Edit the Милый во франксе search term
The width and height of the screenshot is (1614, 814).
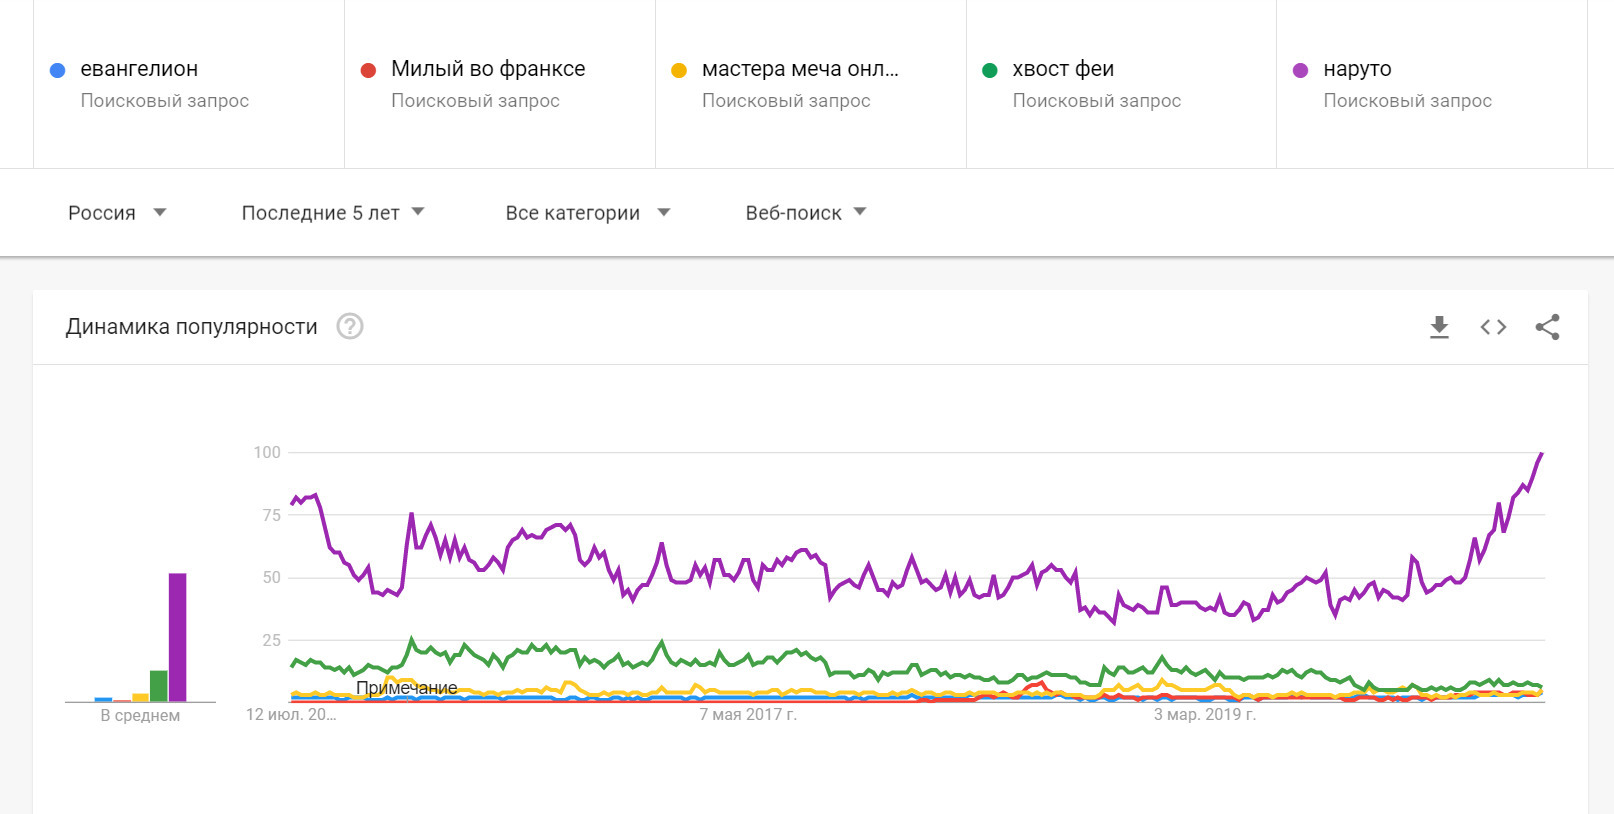[488, 69]
